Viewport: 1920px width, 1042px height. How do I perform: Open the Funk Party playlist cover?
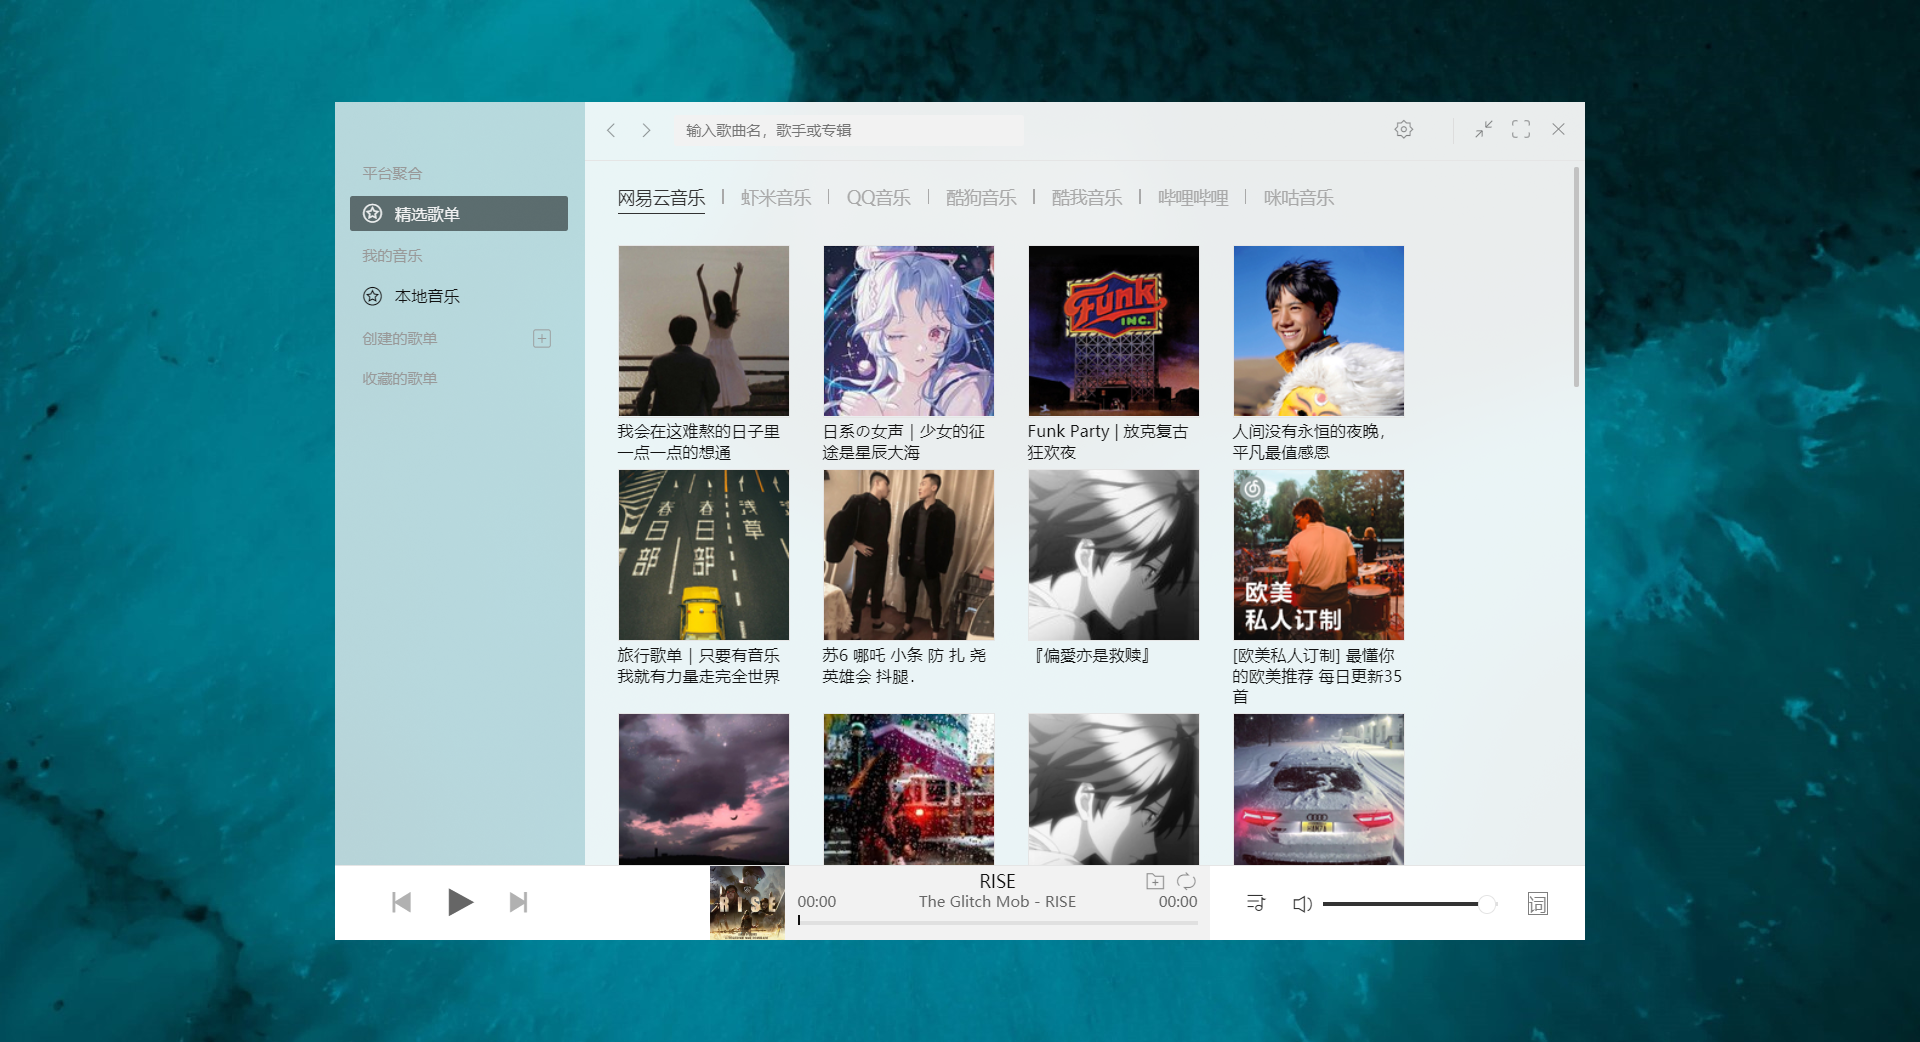pyautogui.click(x=1114, y=331)
